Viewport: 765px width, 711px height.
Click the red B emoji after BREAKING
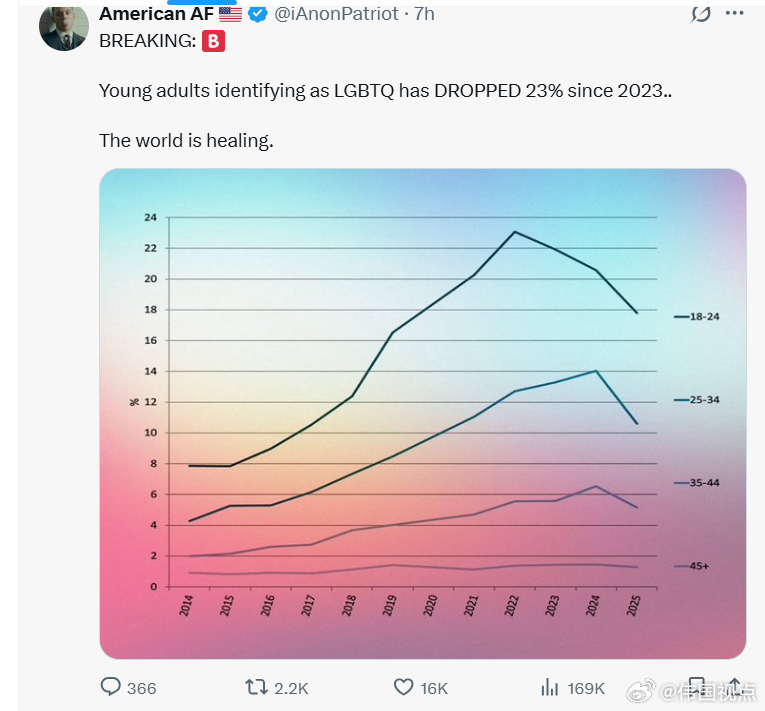[213, 41]
